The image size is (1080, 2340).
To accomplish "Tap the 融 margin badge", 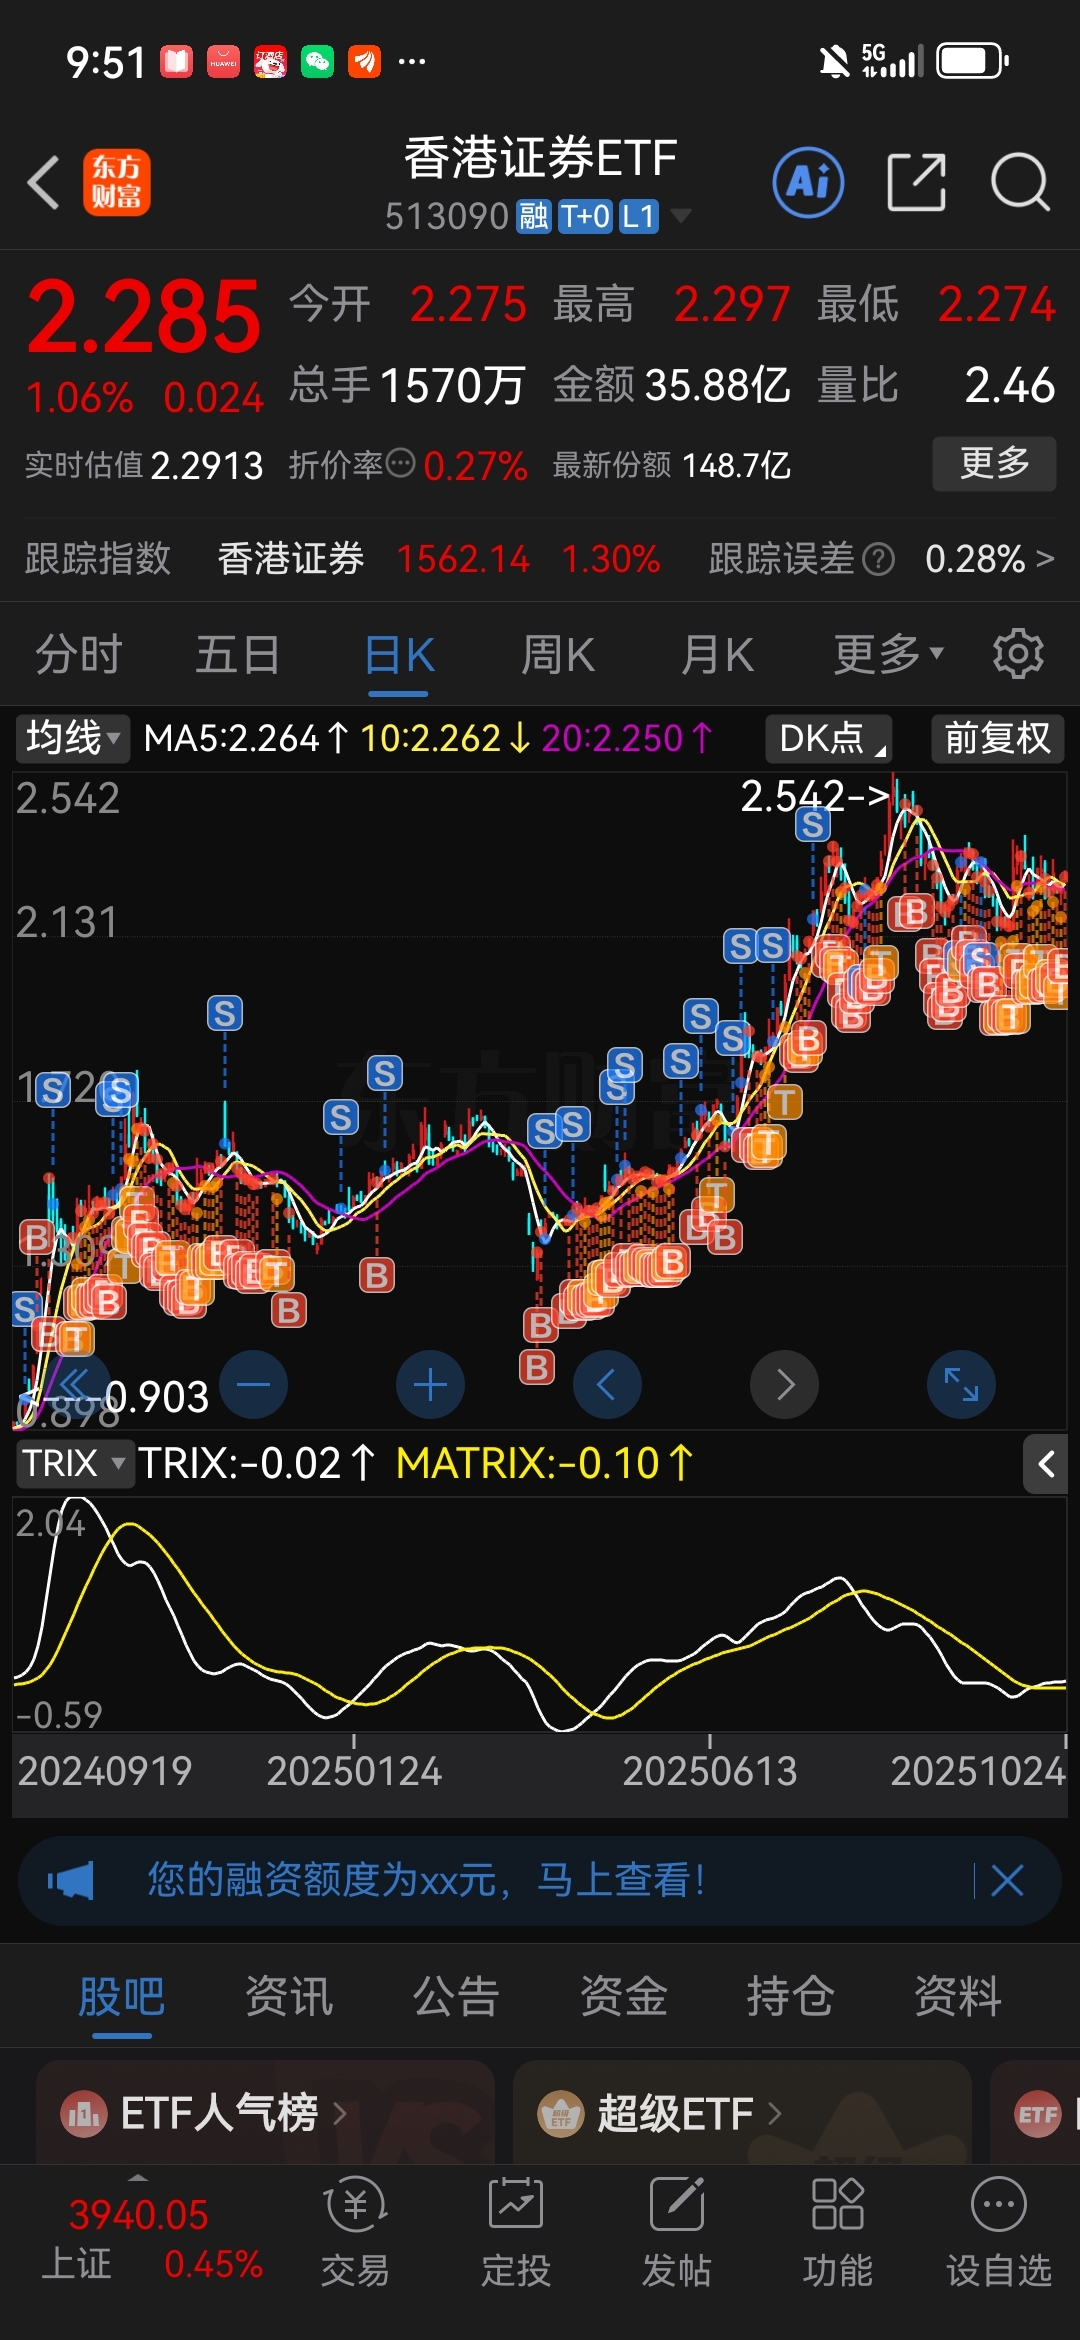I will pos(533,216).
